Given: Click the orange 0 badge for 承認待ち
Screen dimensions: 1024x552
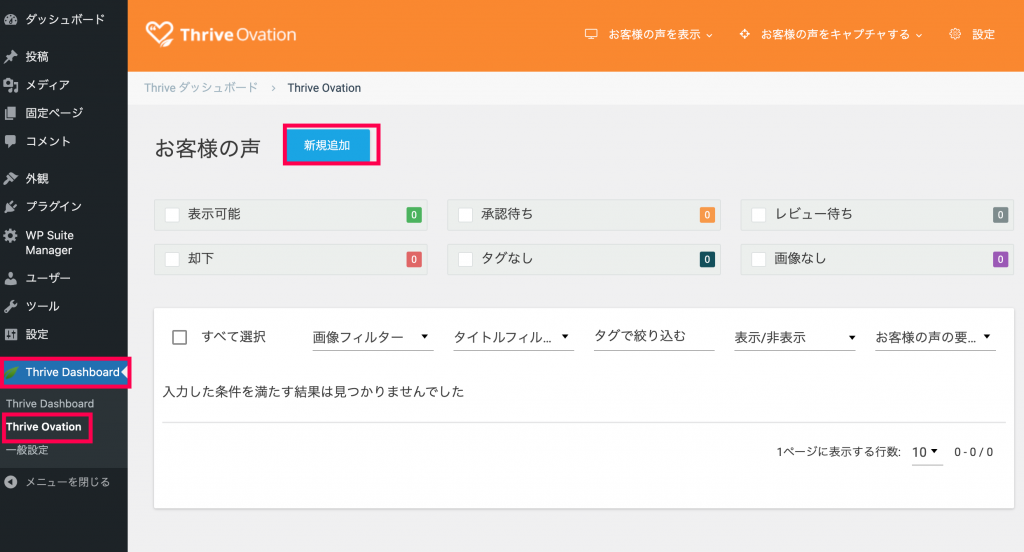Looking at the screenshot, I should click(707, 215).
